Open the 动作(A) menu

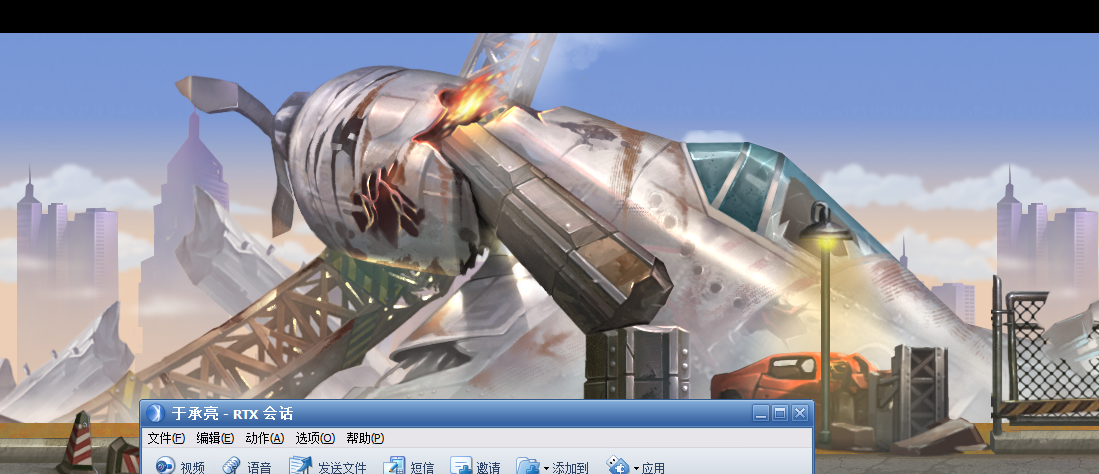point(265,438)
